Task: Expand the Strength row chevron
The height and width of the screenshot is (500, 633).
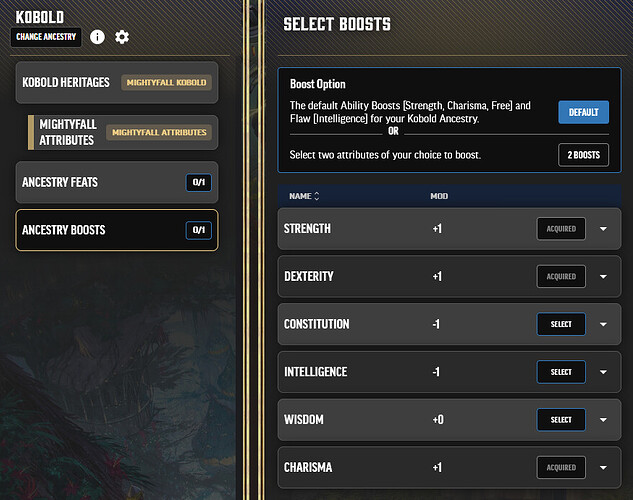Action: [603, 229]
